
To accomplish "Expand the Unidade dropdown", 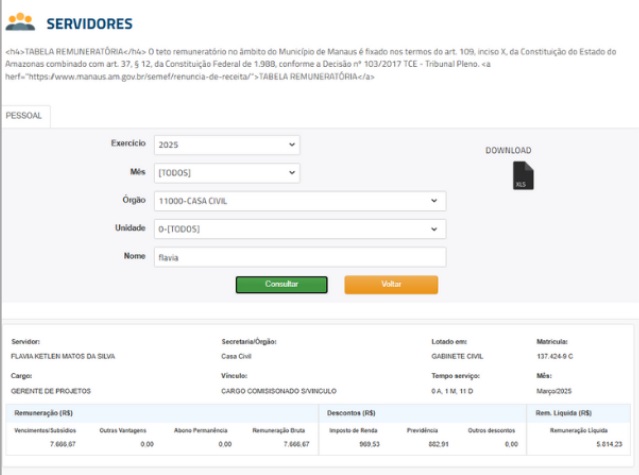I will [x=299, y=229].
